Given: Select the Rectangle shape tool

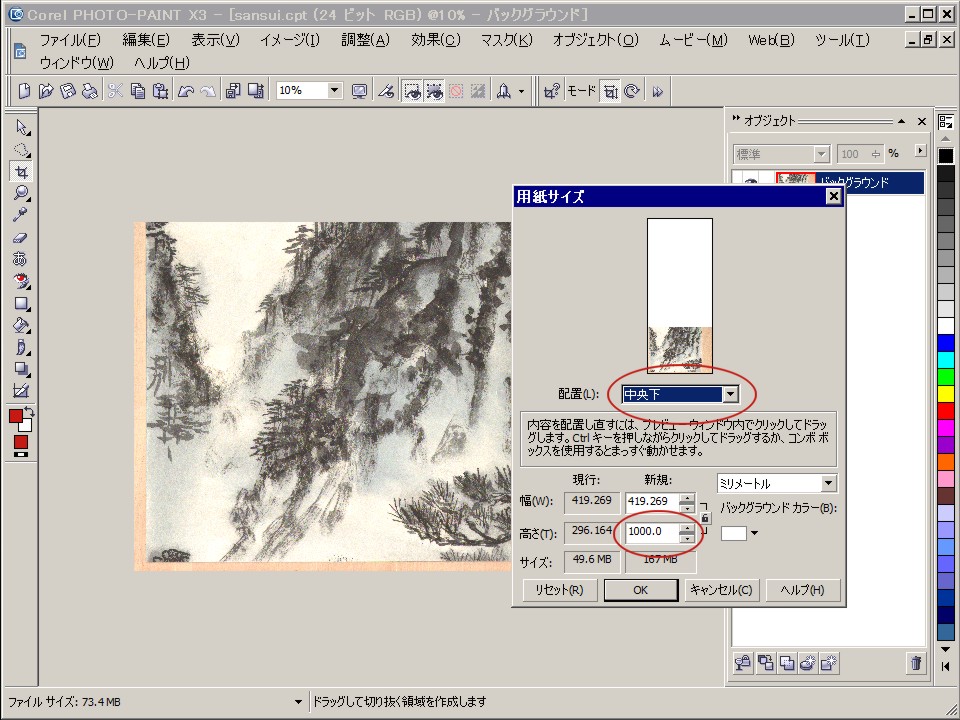Looking at the screenshot, I should (x=21, y=304).
